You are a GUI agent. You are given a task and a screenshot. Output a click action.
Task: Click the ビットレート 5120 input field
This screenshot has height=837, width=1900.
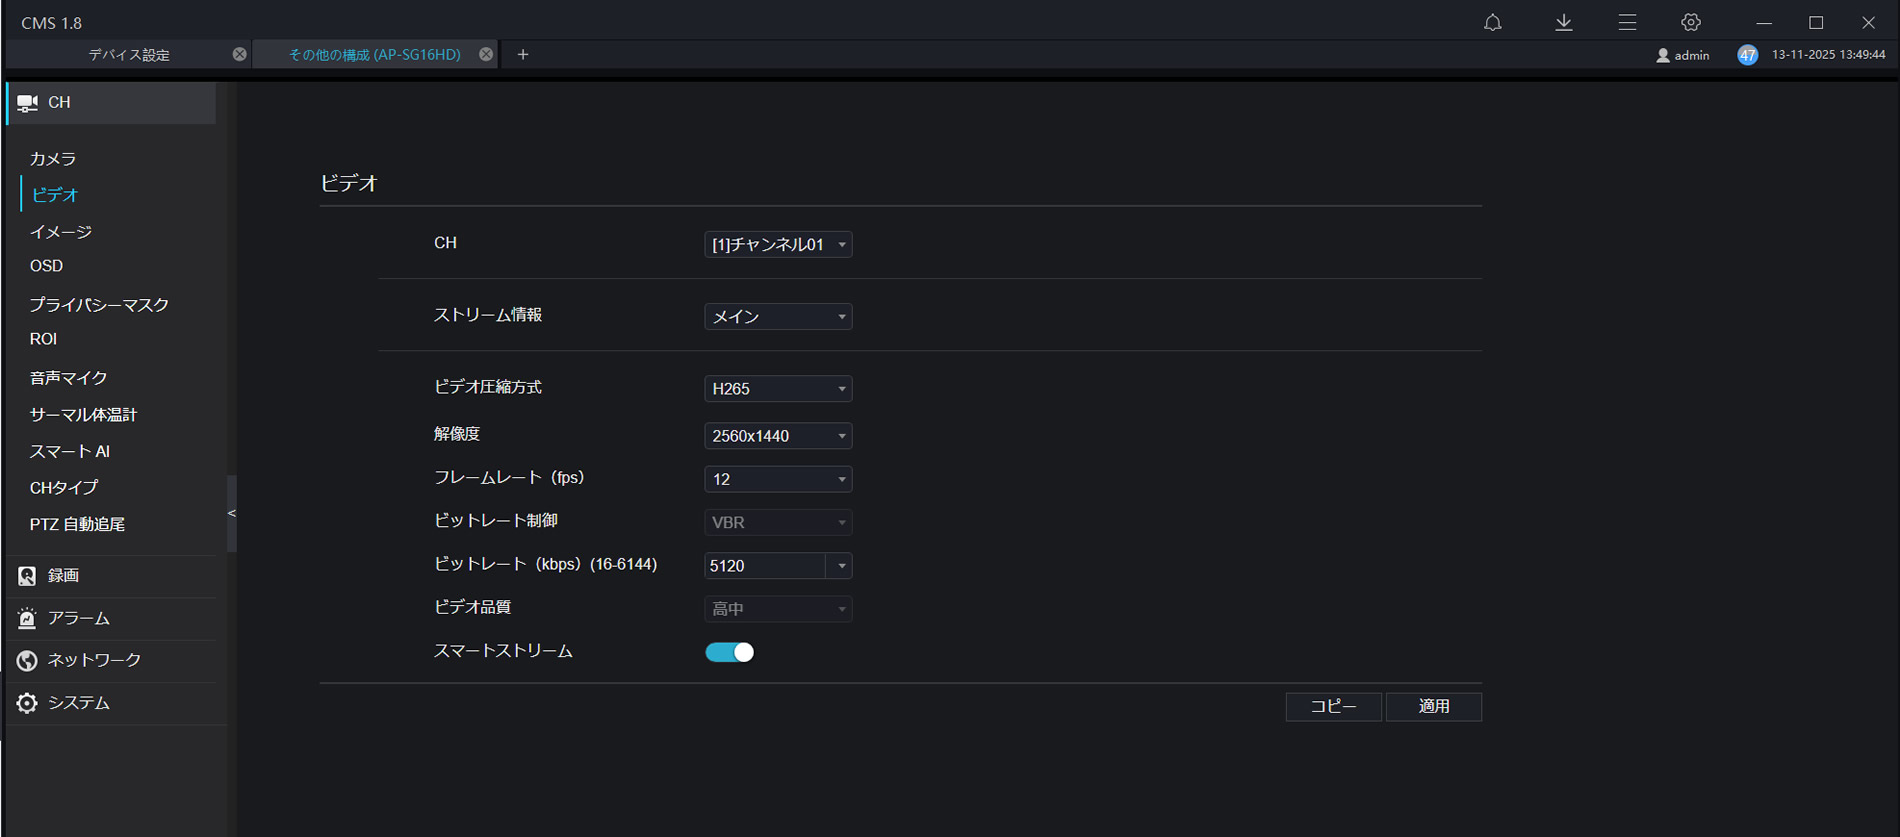coord(765,566)
